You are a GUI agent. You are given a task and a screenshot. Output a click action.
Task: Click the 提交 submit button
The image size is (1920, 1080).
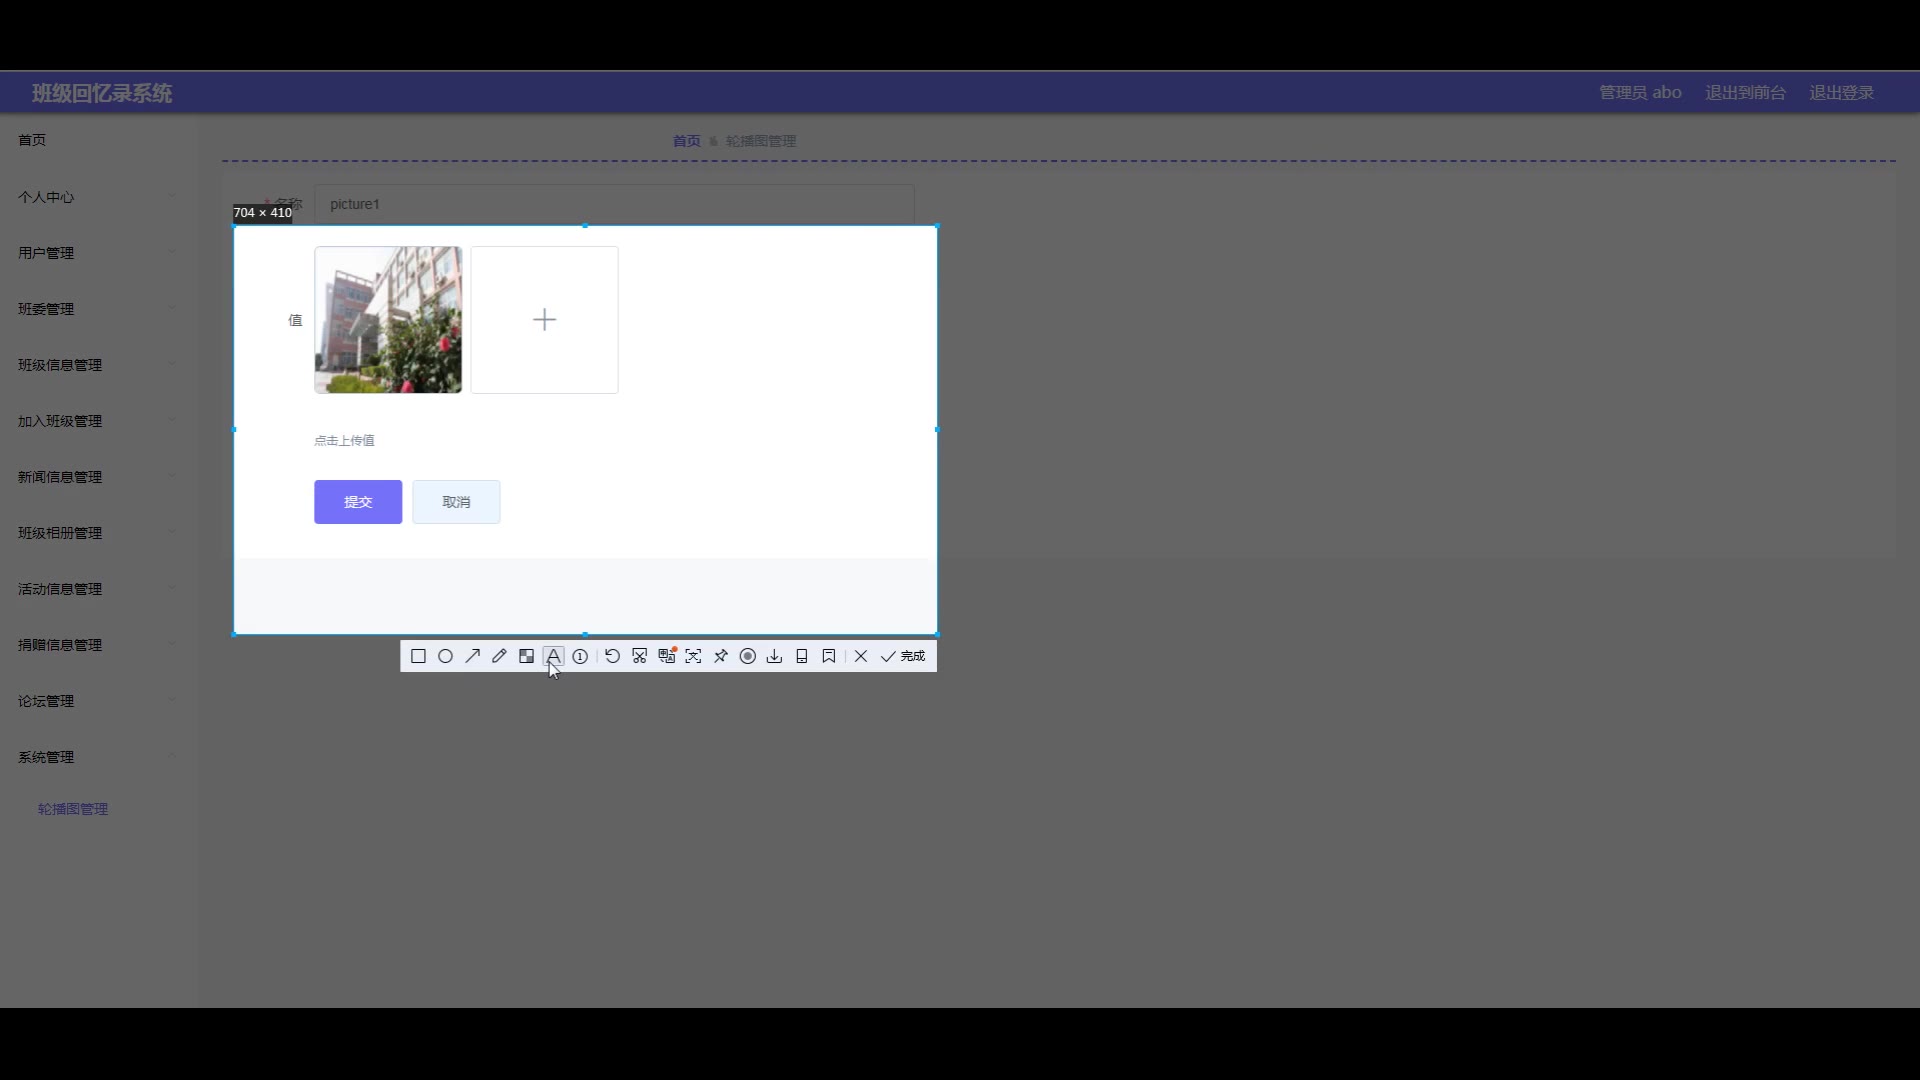pyautogui.click(x=358, y=502)
